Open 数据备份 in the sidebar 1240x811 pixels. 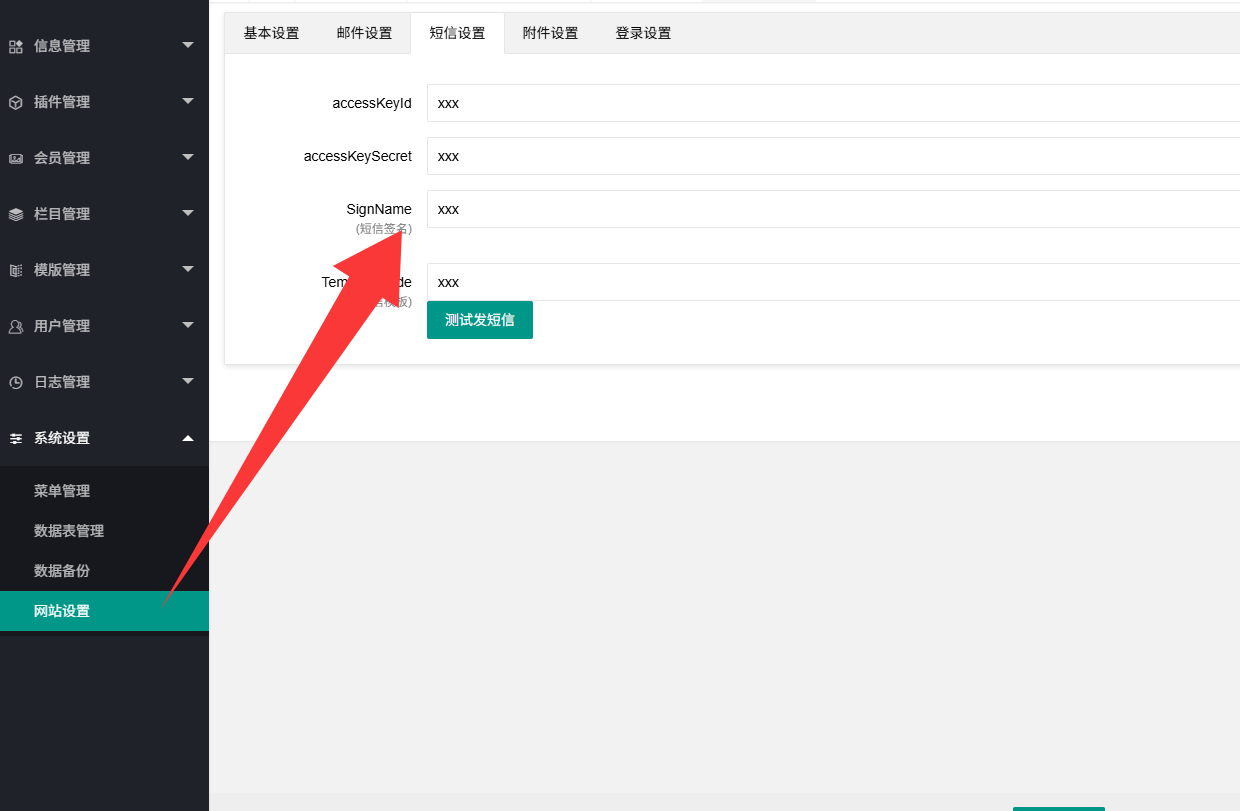(x=62, y=571)
